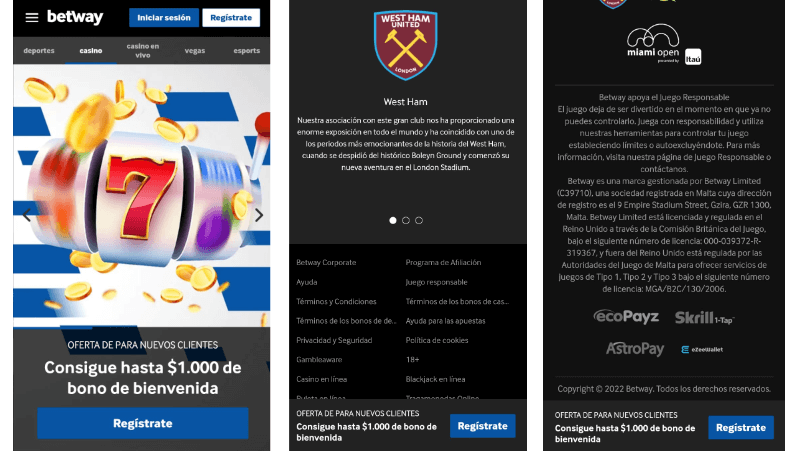This screenshot has height=451, width=800.
Task: Open the hamburger menu icon
Action: [32, 17]
